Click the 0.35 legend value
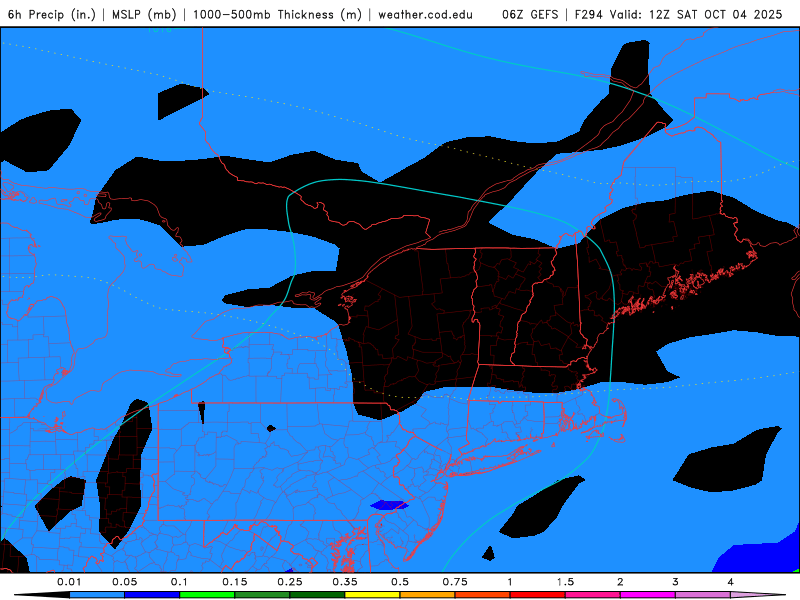Viewport: 800px width, 600px height. pyautogui.click(x=345, y=582)
